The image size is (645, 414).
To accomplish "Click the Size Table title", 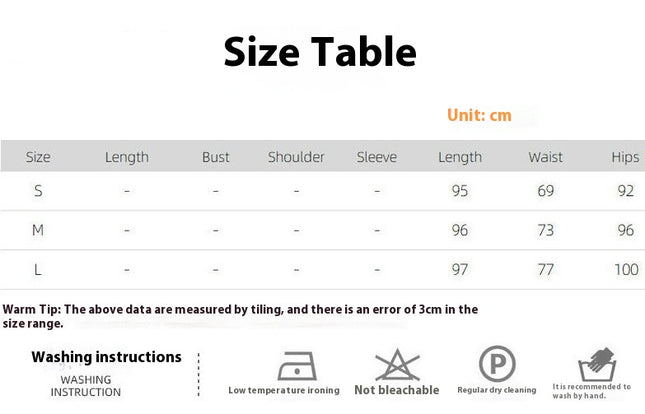I will point(320,51).
